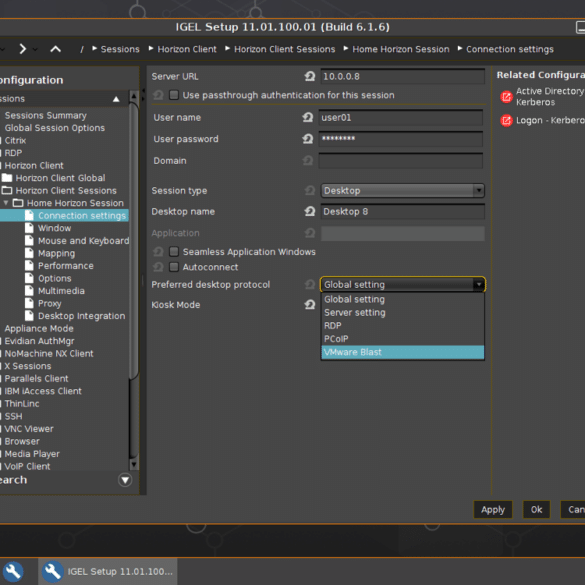Image resolution: width=585 pixels, height=585 pixels.
Task: Choose RDP from protocol list
Action: (403, 326)
